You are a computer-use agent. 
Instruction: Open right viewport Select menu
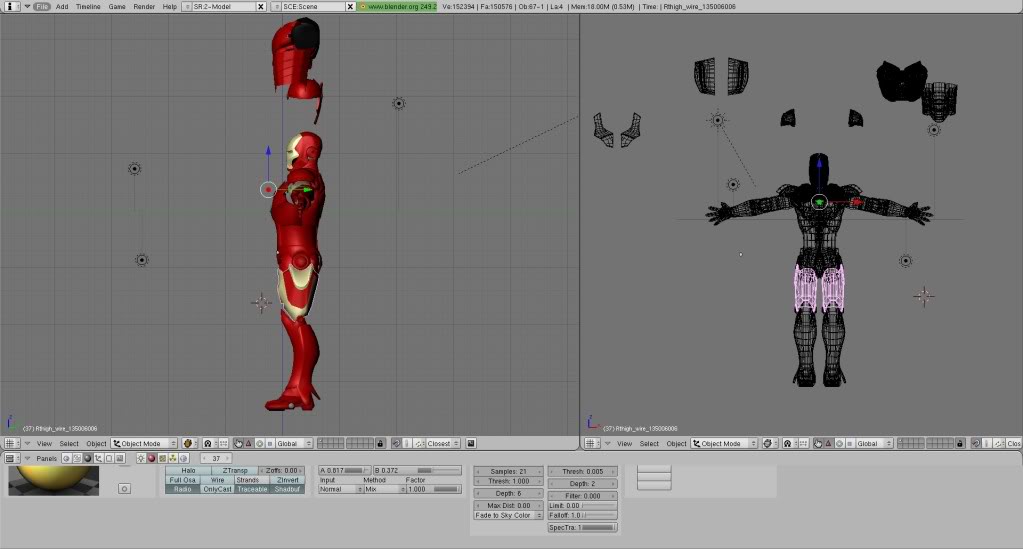[649, 443]
